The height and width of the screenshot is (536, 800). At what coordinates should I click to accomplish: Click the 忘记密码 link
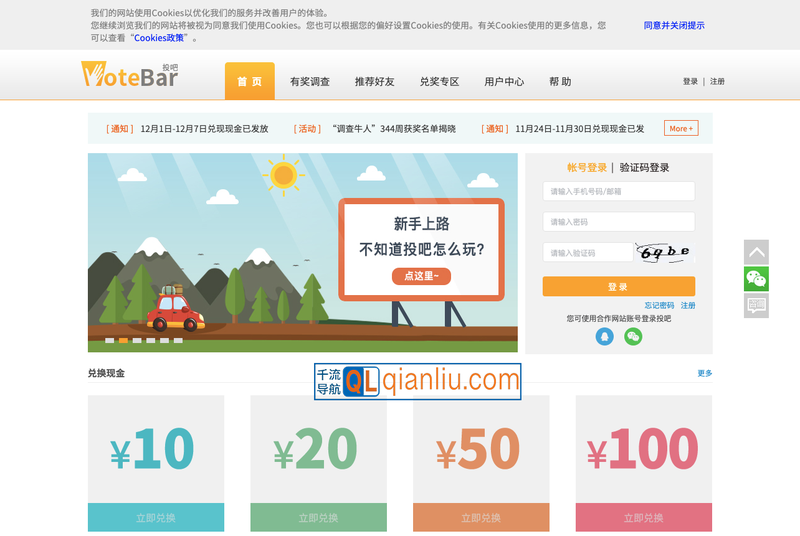coord(659,305)
